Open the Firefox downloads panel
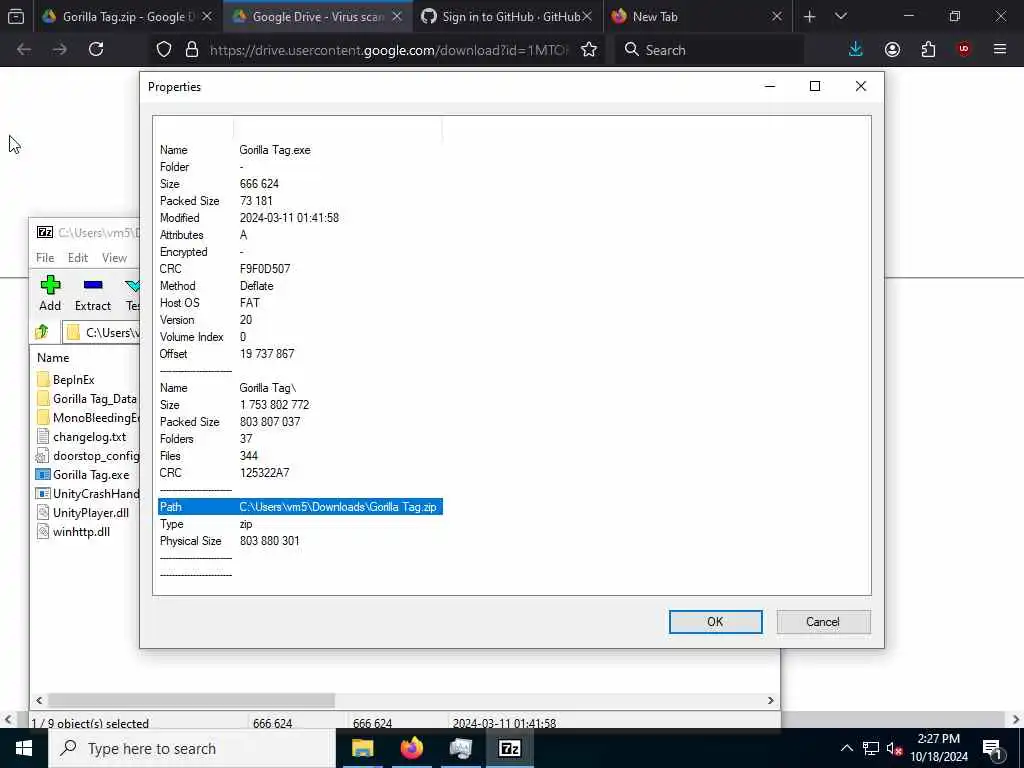This screenshot has width=1024, height=768. [856, 50]
